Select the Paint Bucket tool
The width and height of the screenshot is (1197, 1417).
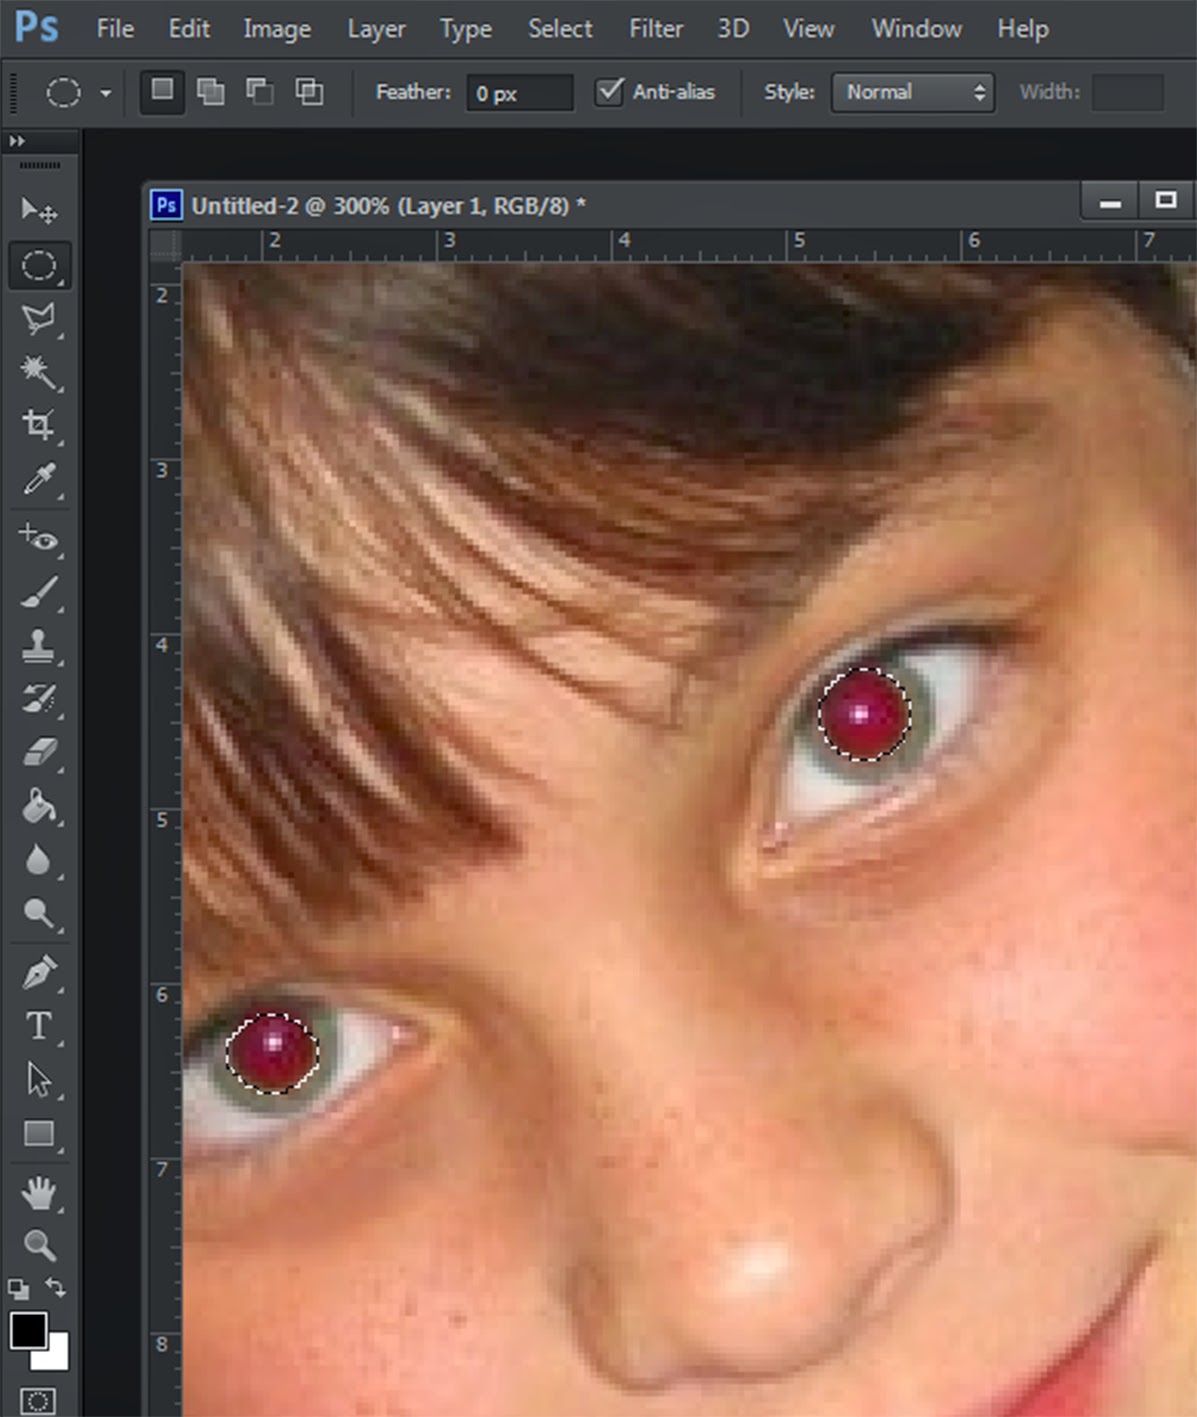tap(39, 806)
